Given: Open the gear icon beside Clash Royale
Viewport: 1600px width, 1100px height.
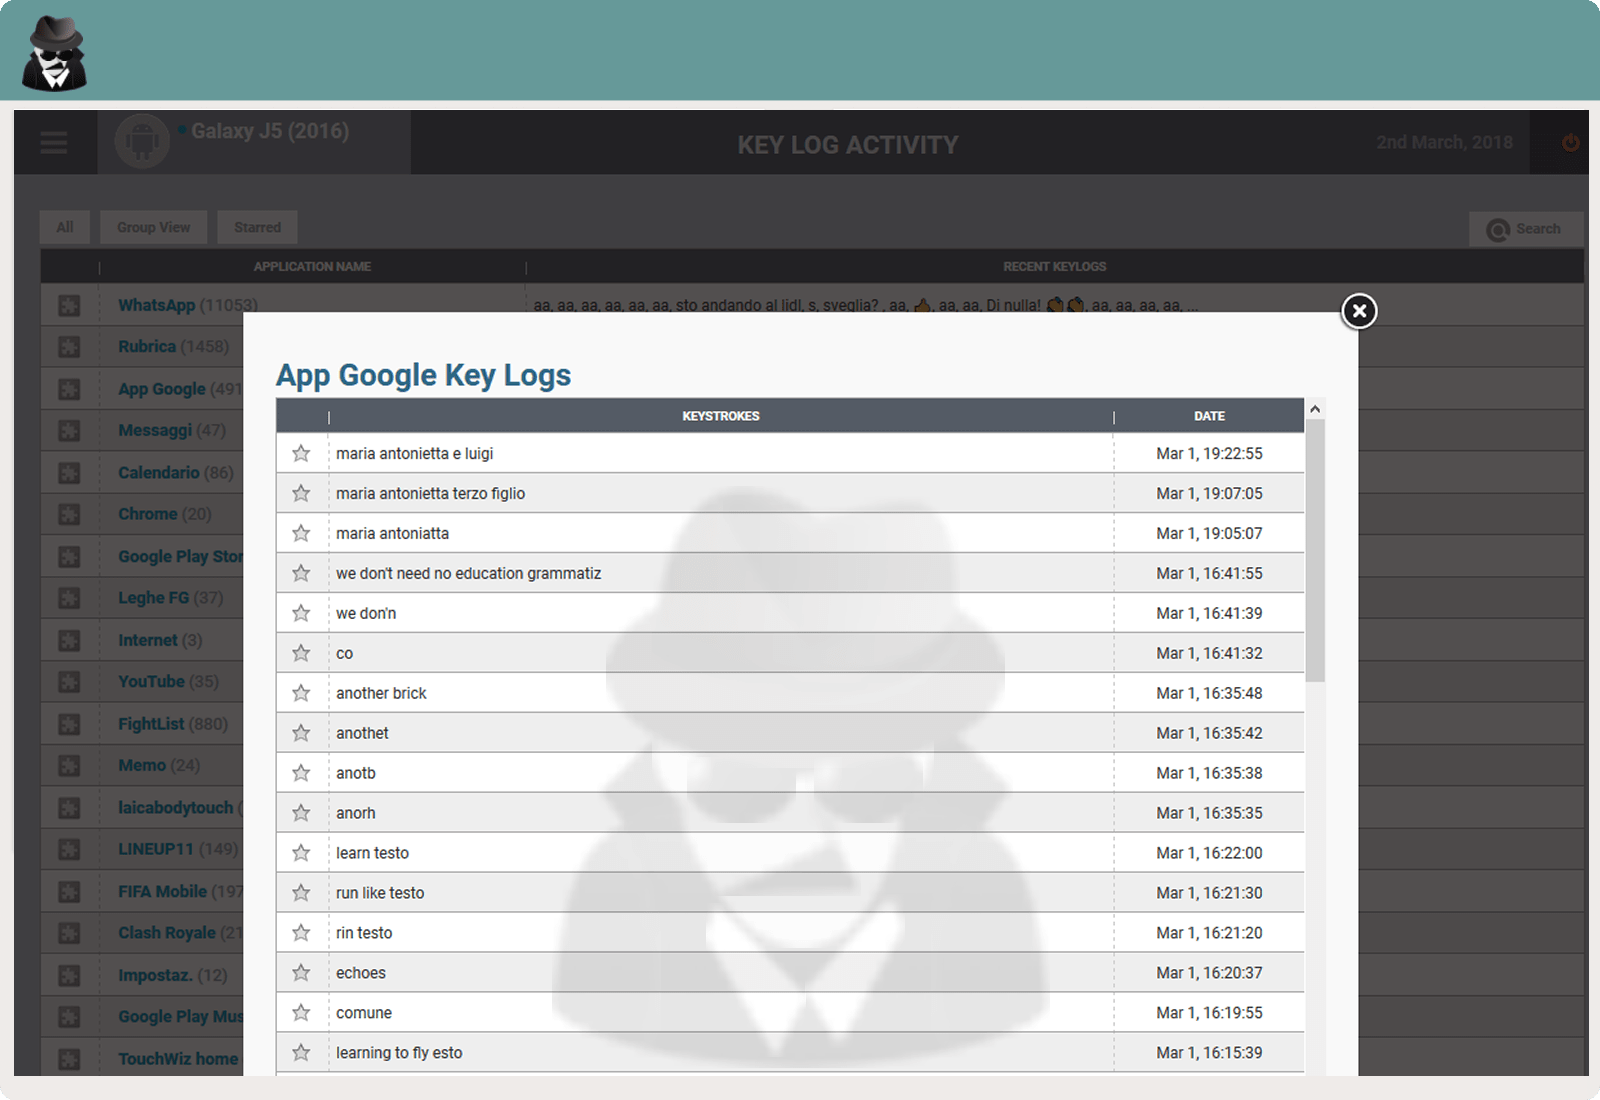Looking at the screenshot, I should 68,932.
